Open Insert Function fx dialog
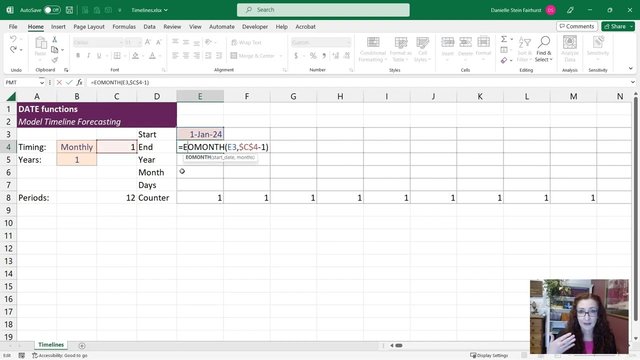The width and height of the screenshot is (640, 360). (79, 82)
